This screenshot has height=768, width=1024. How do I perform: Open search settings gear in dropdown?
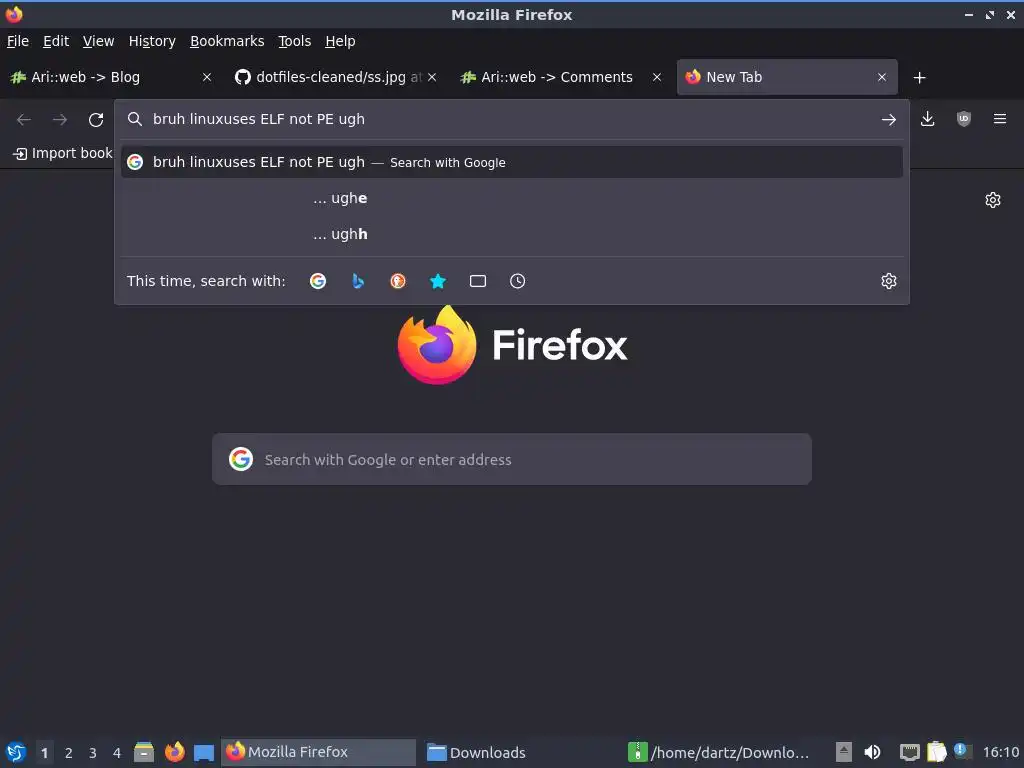click(x=889, y=281)
